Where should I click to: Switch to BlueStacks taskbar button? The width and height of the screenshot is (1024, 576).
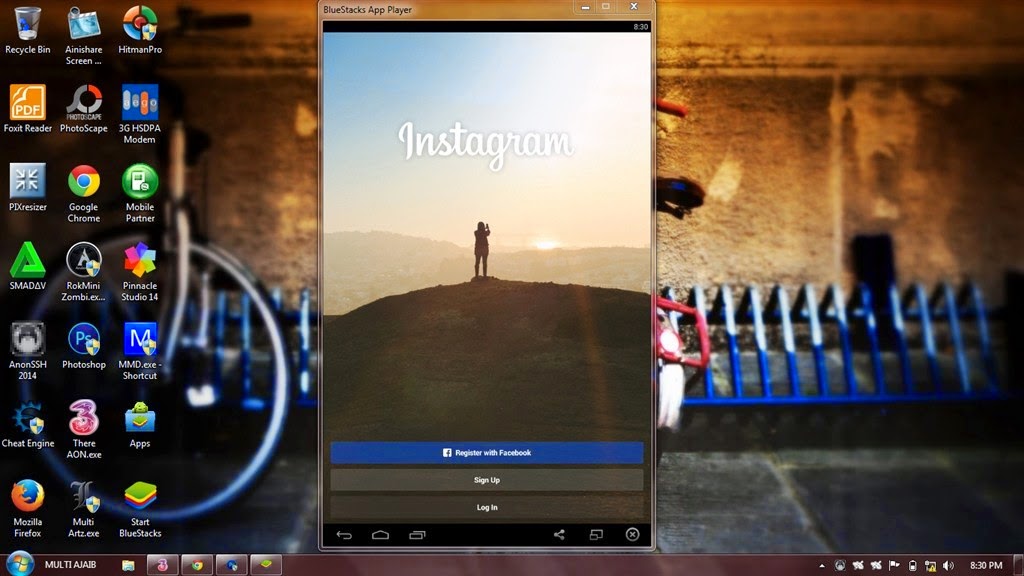click(266, 565)
